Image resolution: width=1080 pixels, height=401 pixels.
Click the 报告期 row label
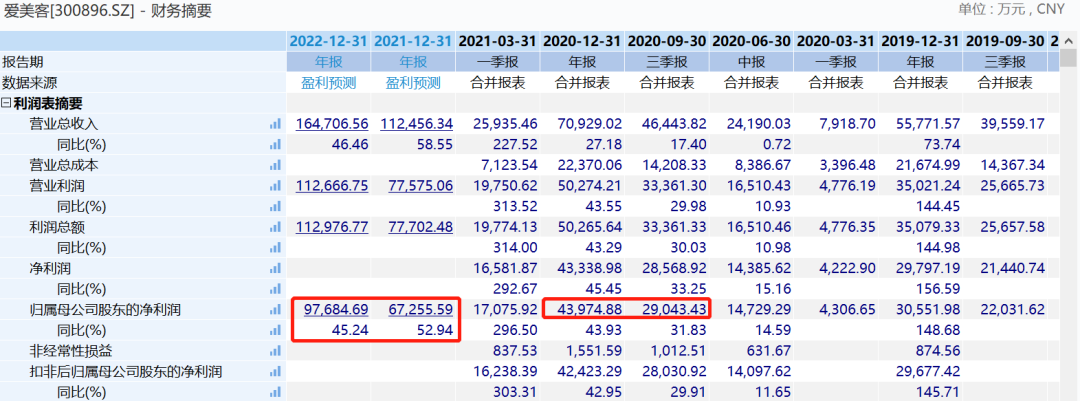pyautogui.click(x=23, y=62)
